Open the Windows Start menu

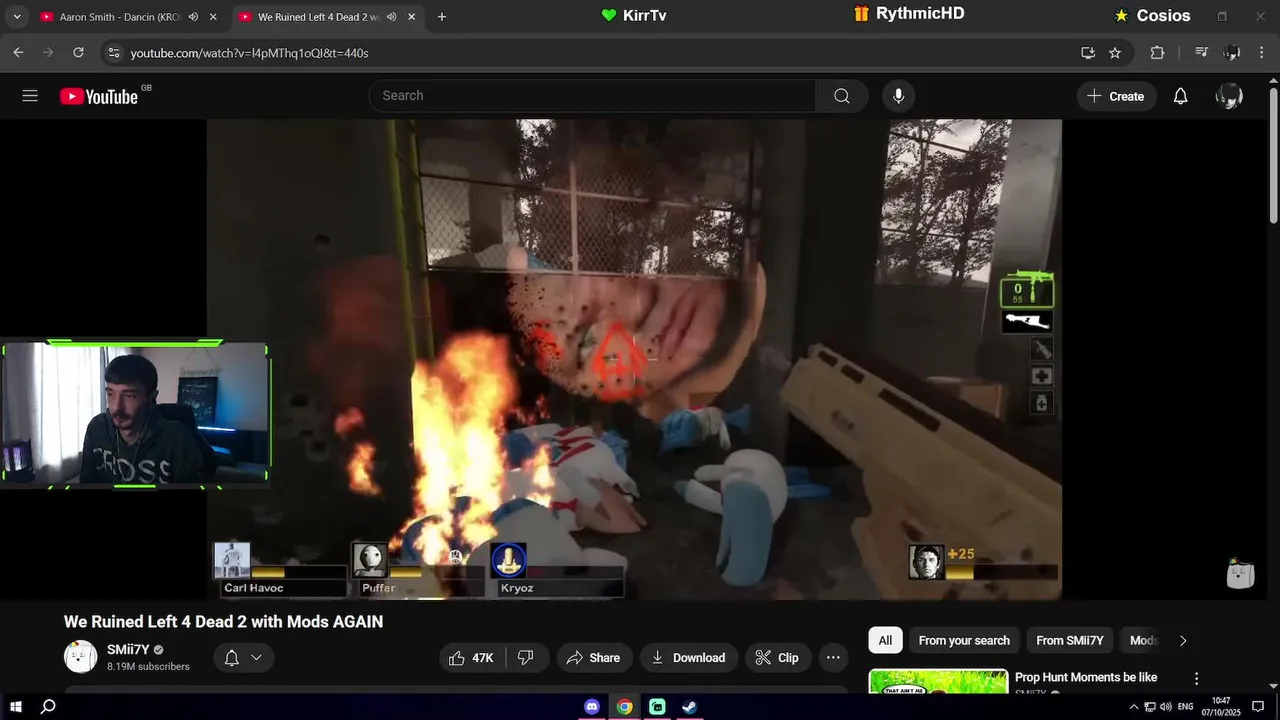tap(16, 707)
